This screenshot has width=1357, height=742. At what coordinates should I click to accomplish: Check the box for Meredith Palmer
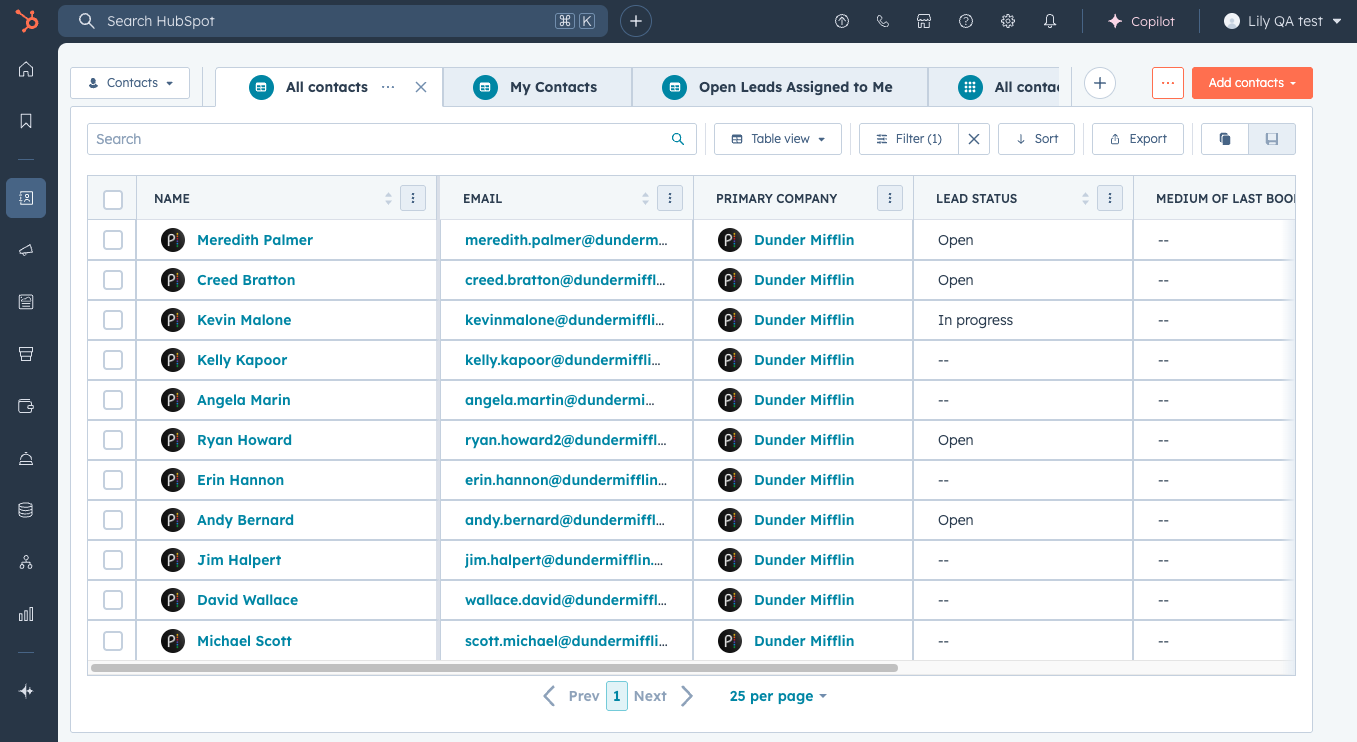113,240
